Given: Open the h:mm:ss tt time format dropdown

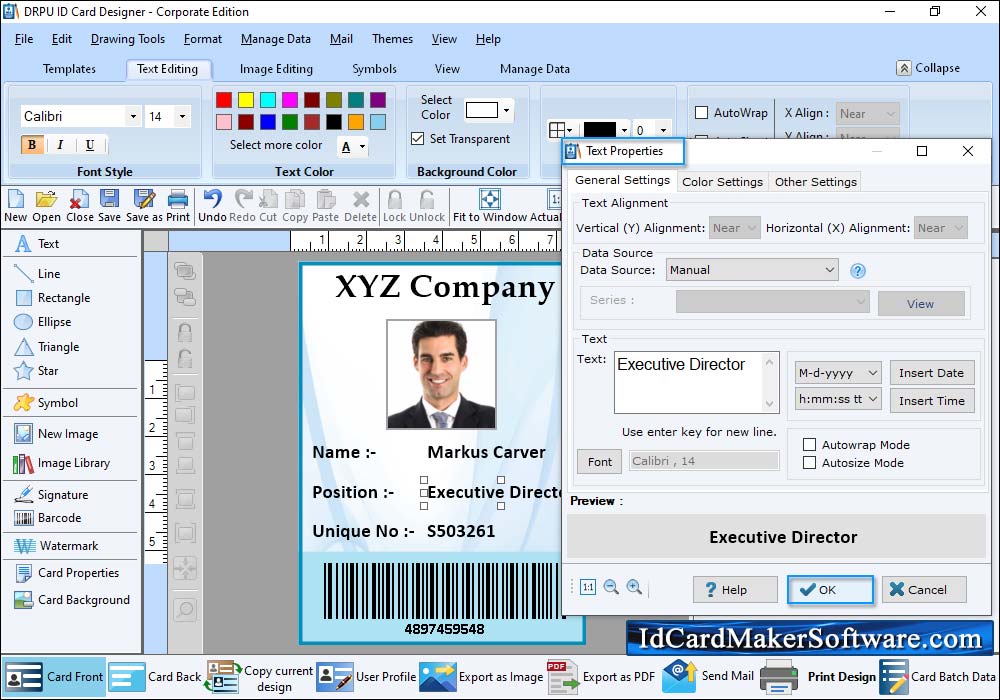Looking at the screenshot, I should coord(838,399).
